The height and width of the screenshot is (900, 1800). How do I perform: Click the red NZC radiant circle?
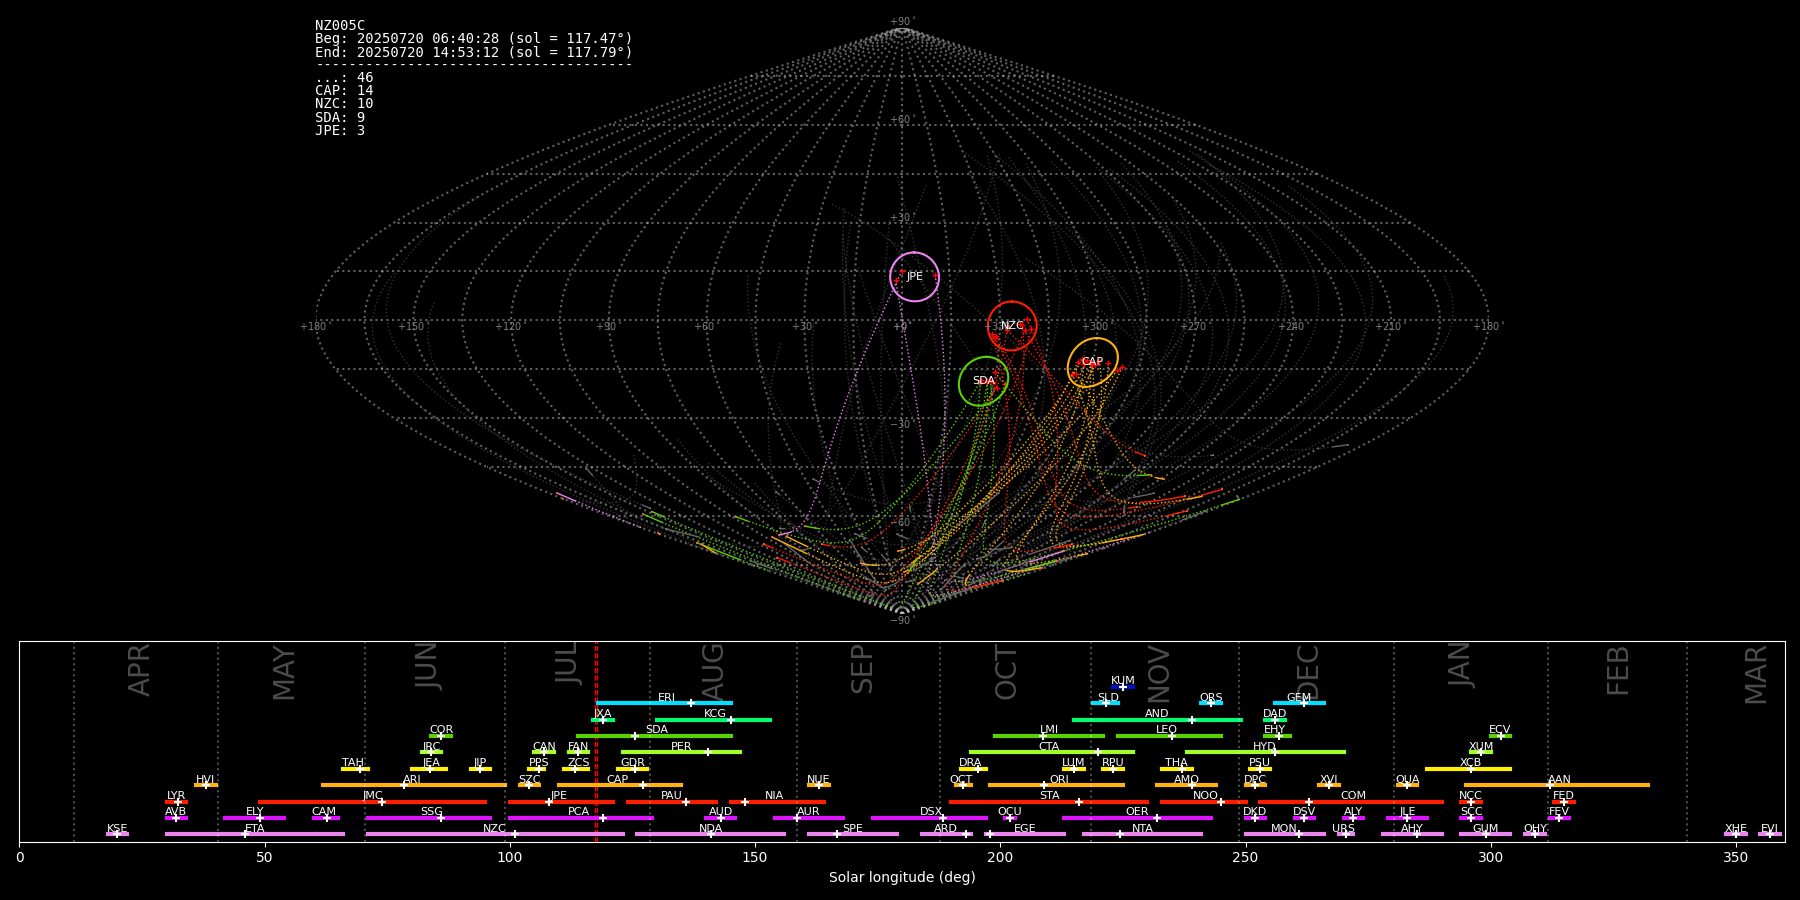[x=1012, y=326]
